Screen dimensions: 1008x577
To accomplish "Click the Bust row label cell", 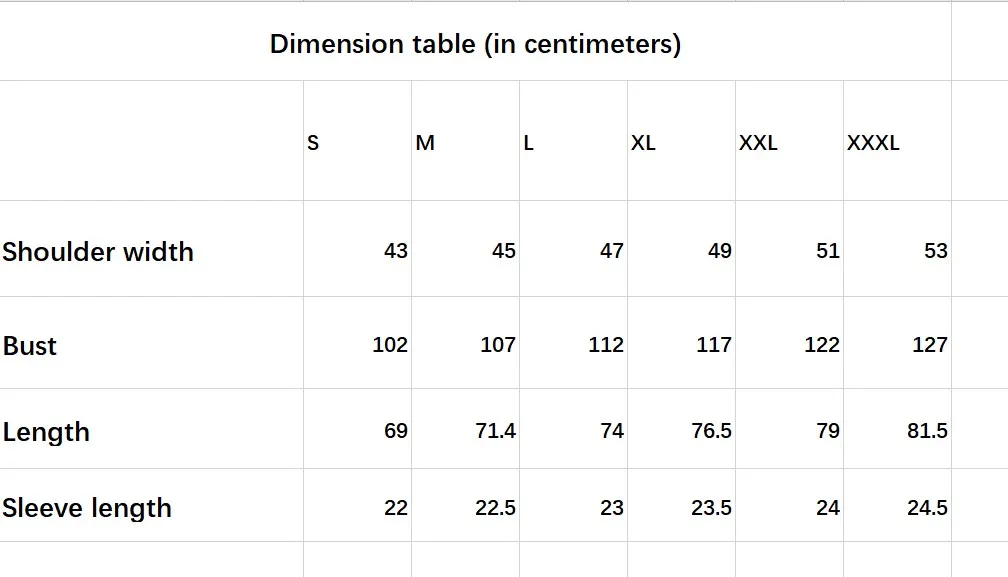I will tap(30, 346).
